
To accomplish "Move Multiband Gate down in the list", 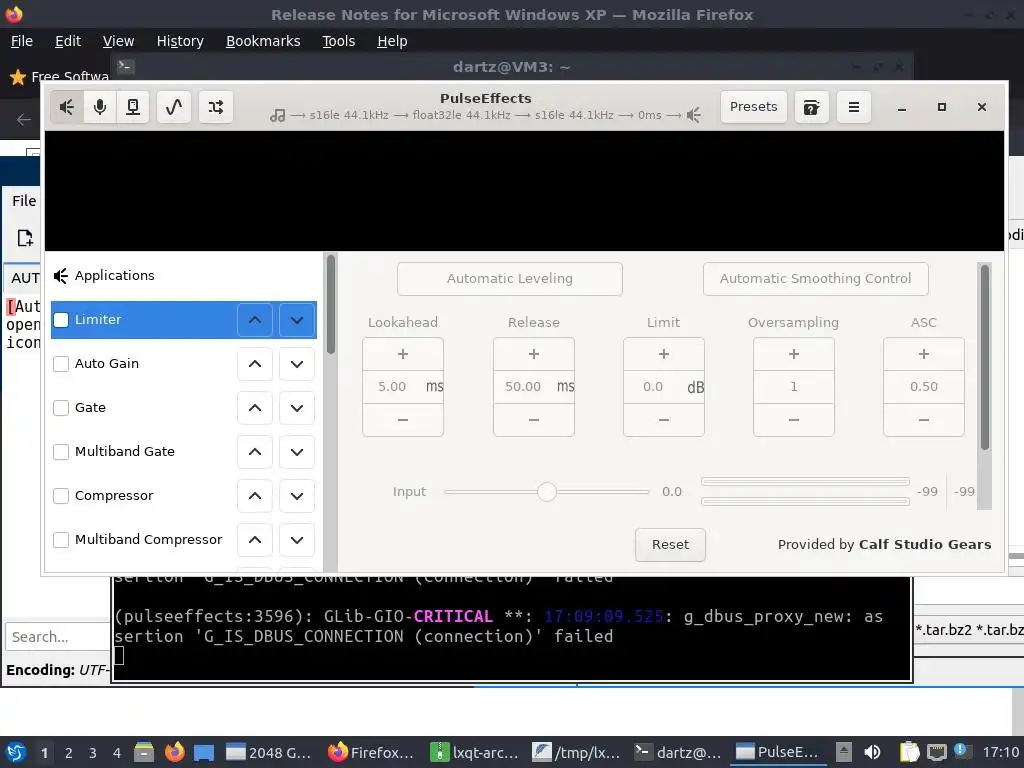I will pos(296,452).
